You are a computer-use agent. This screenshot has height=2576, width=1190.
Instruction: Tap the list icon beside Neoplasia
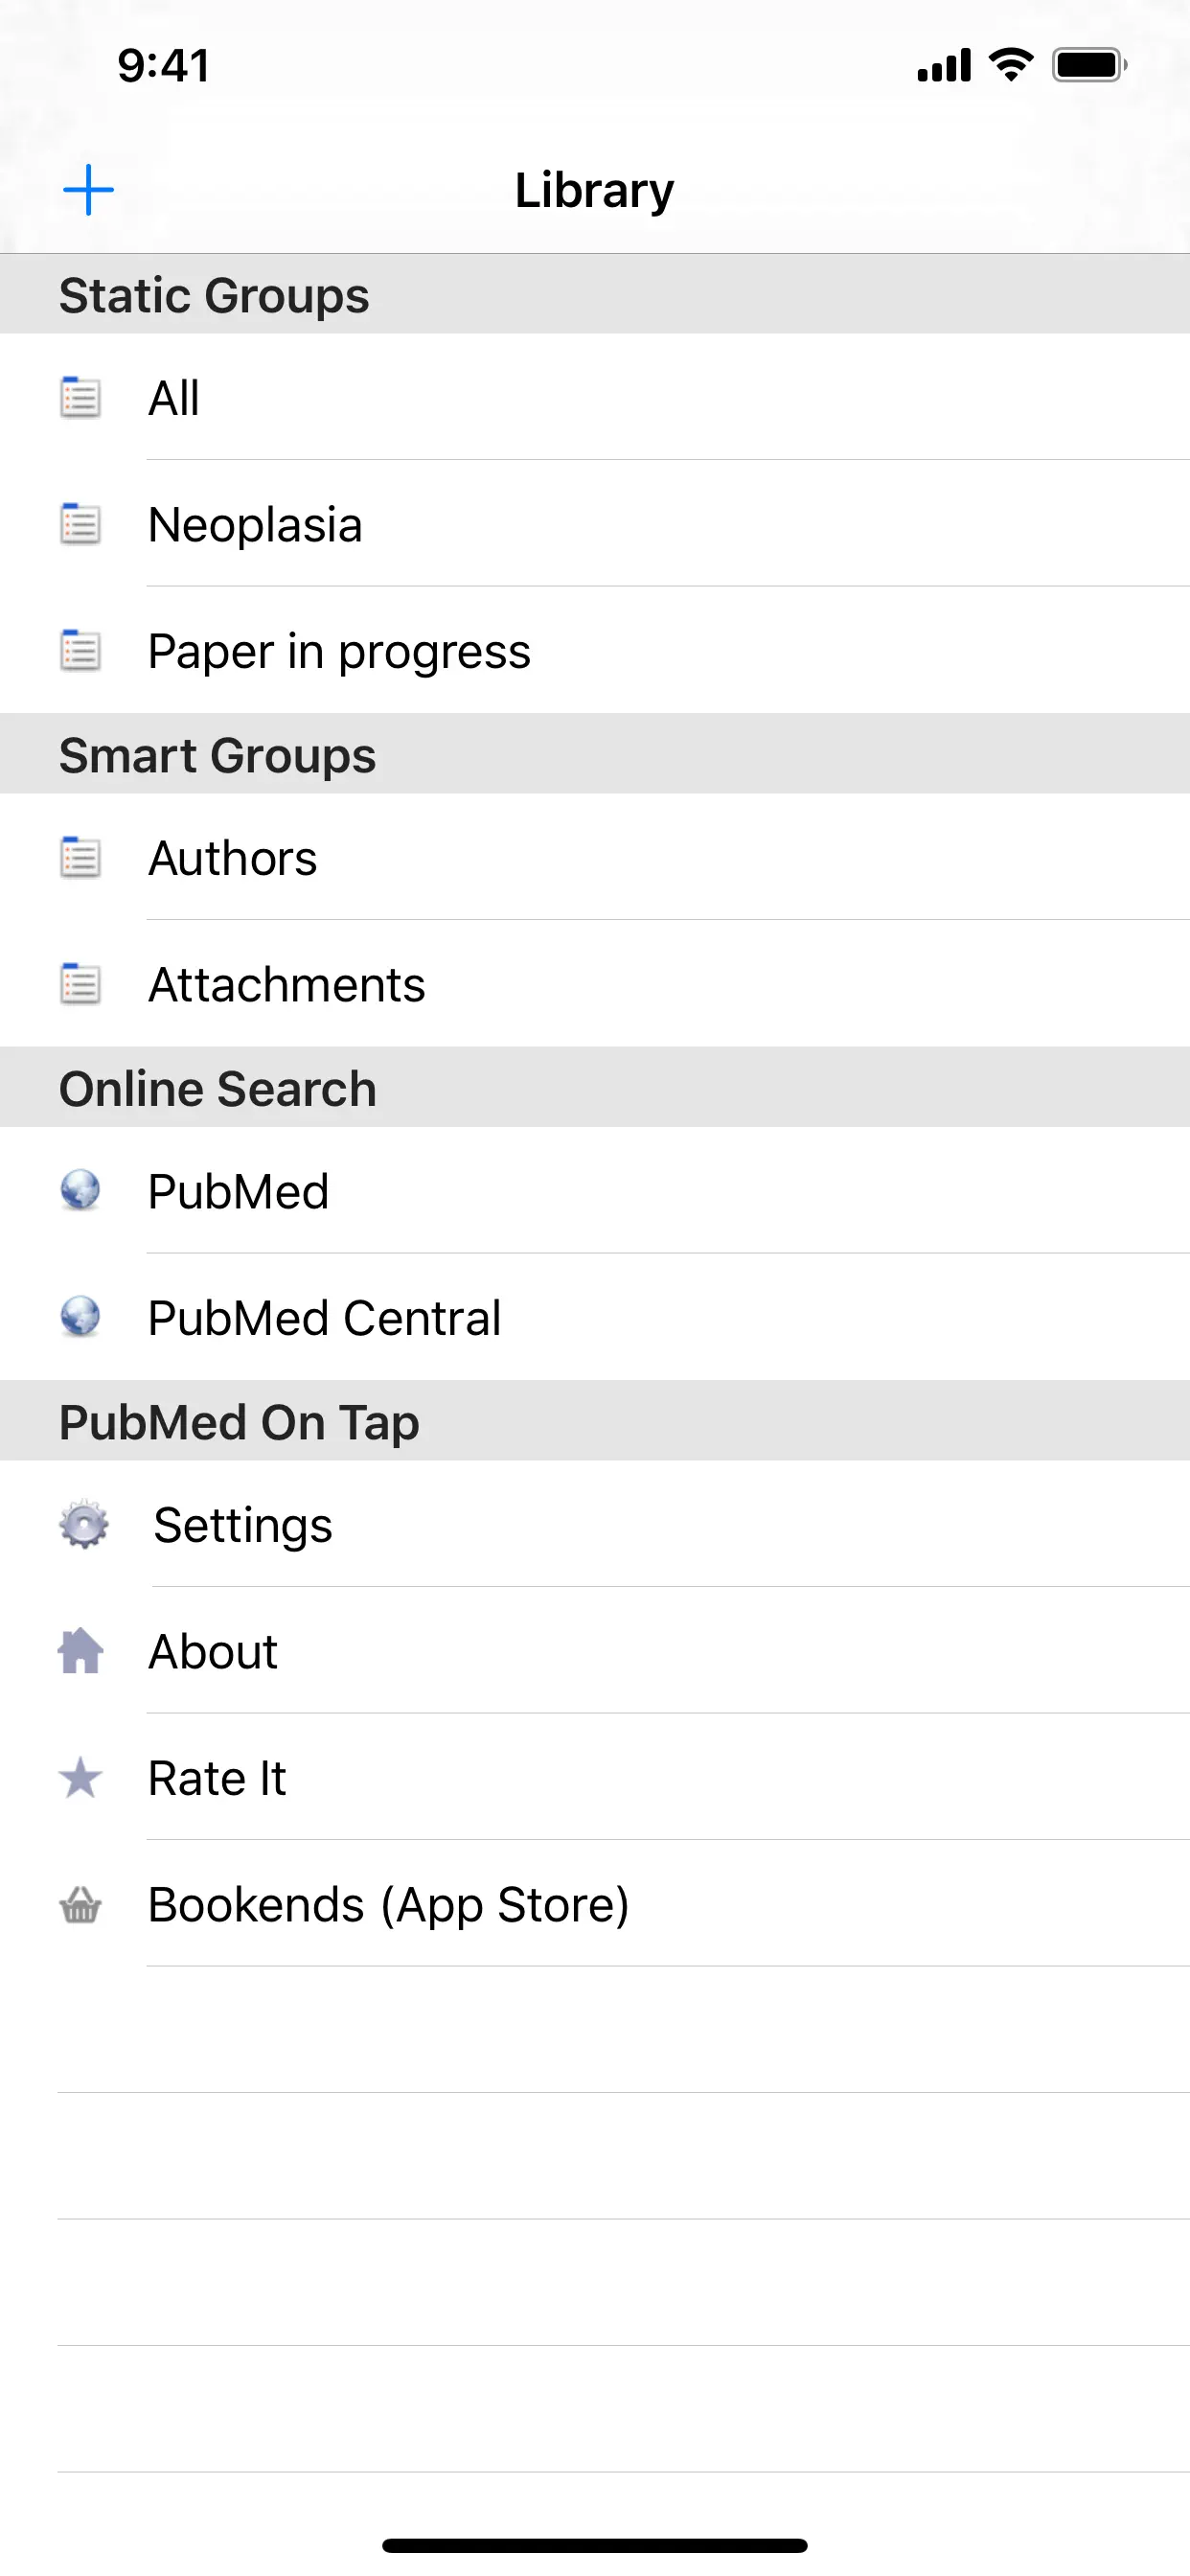(x=80, y=524)
